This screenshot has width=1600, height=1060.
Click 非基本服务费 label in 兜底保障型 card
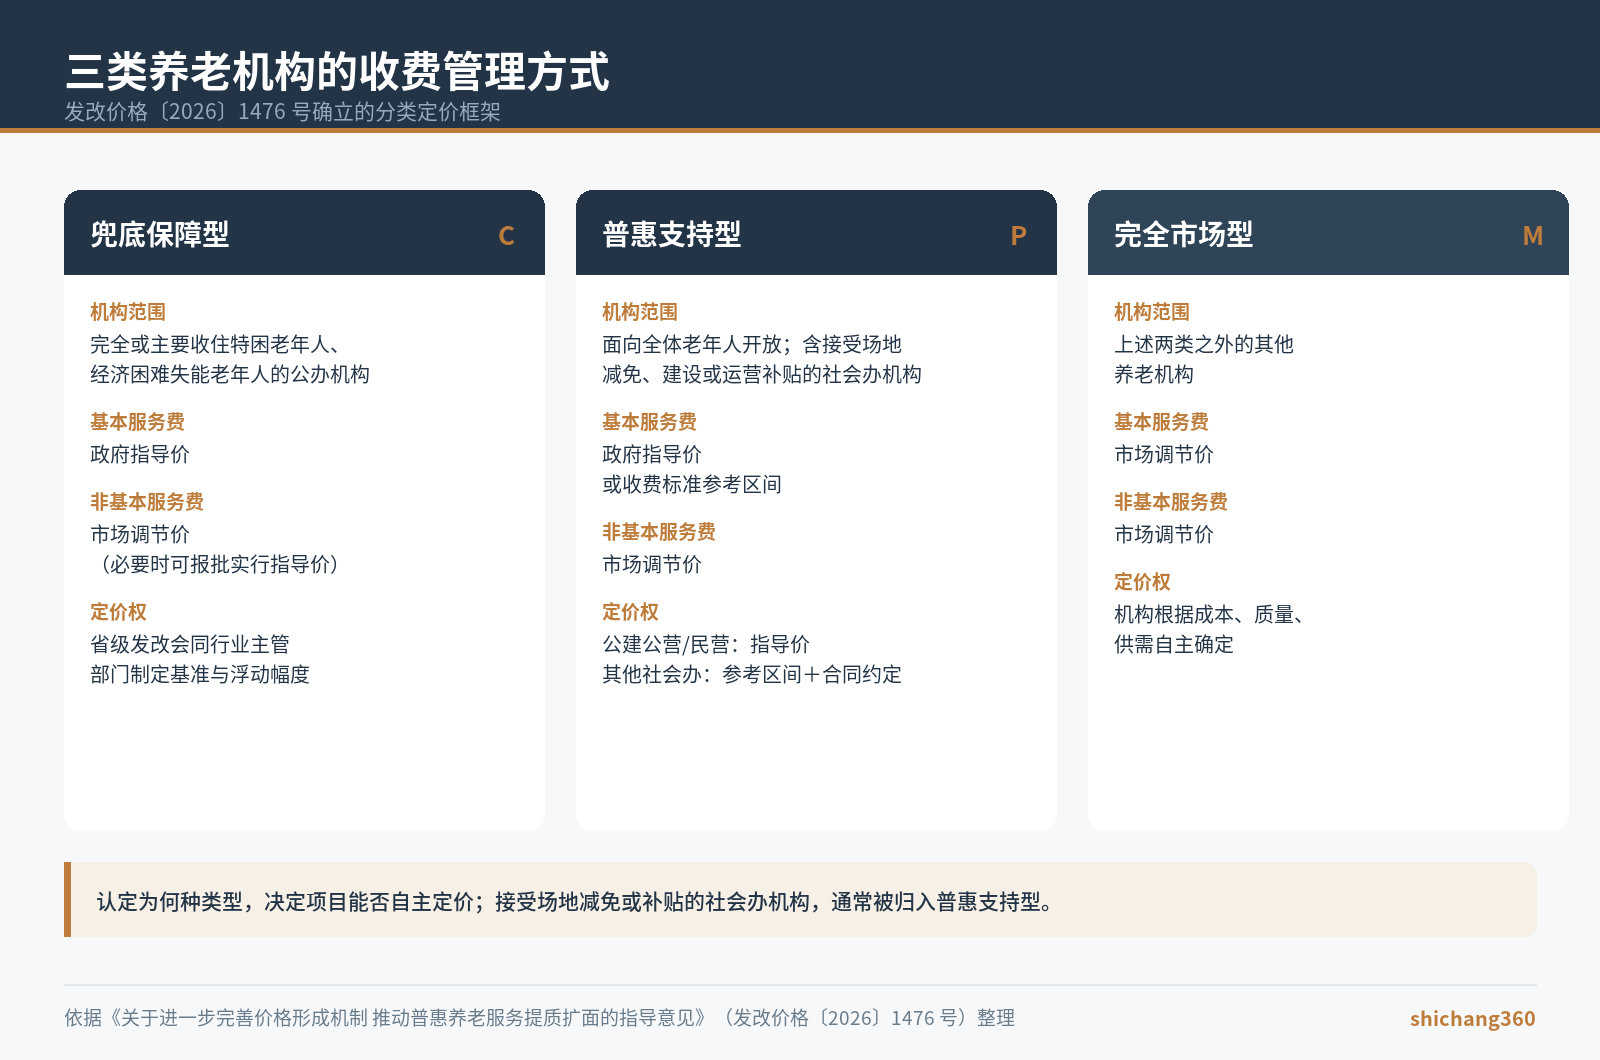[147, 502]
